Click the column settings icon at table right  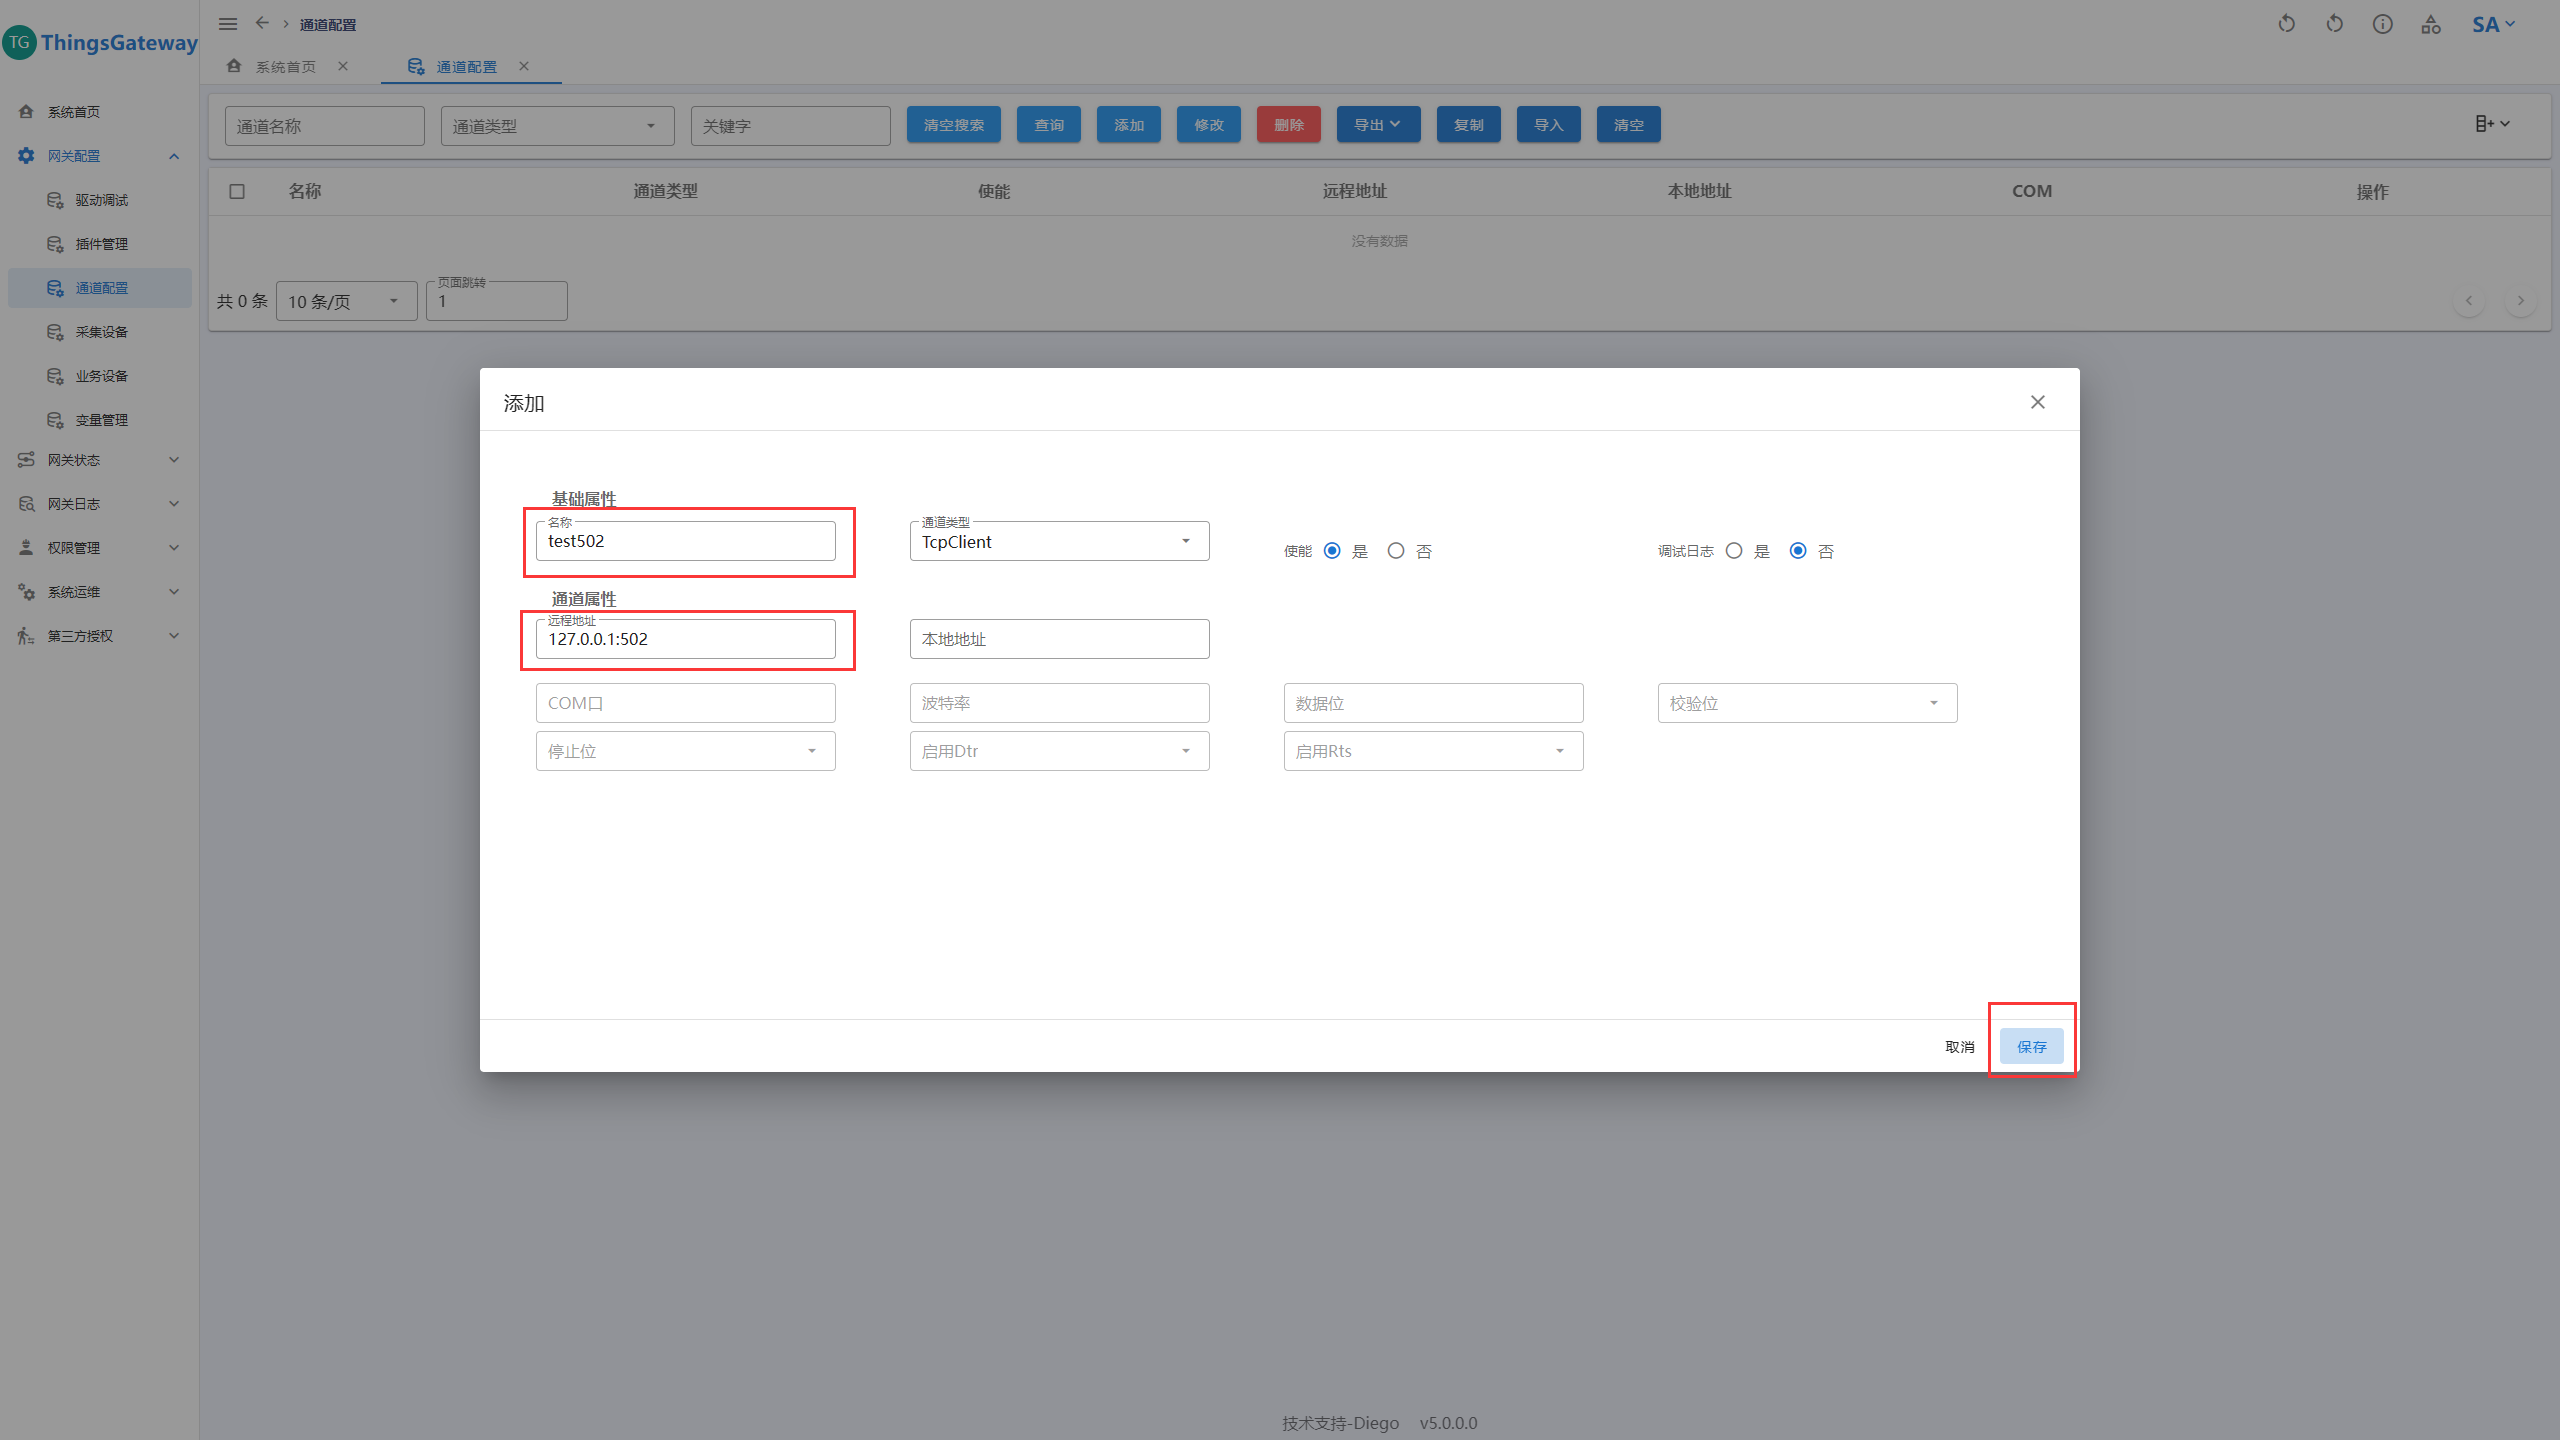2491,124
